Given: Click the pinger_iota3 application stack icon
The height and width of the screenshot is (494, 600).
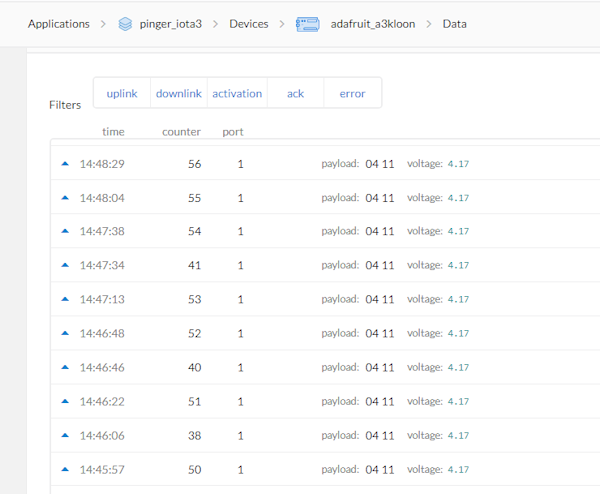Looking at the screenshot, I should point(125,23).
